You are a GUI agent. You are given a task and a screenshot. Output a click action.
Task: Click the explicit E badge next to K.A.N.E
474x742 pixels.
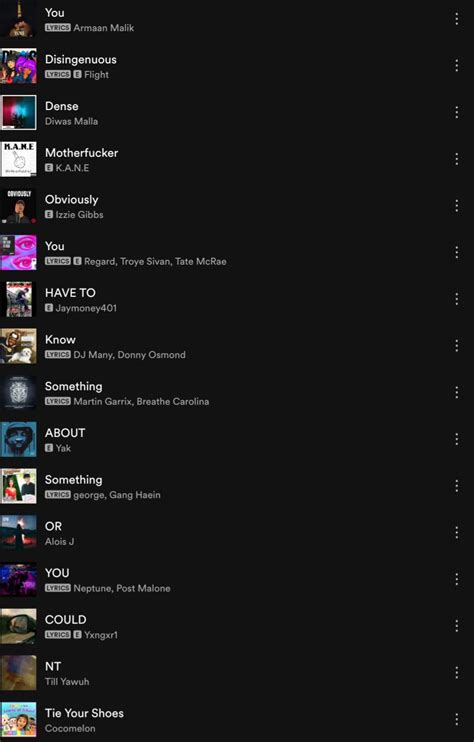coord(49,168)
